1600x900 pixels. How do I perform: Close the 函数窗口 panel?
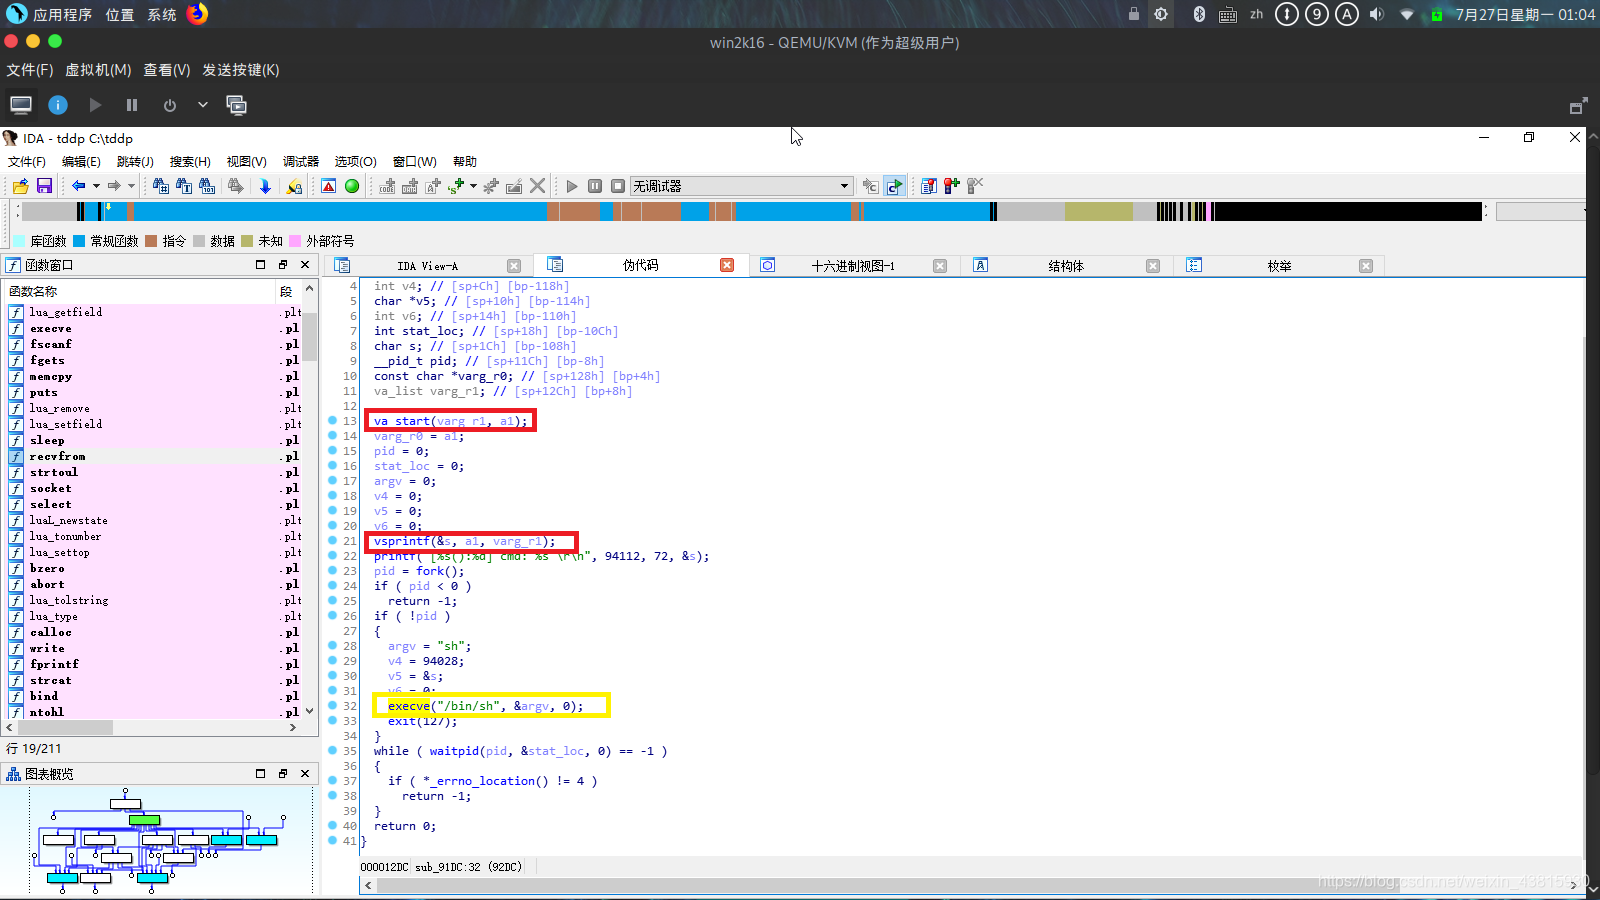[x=305, y=265]
